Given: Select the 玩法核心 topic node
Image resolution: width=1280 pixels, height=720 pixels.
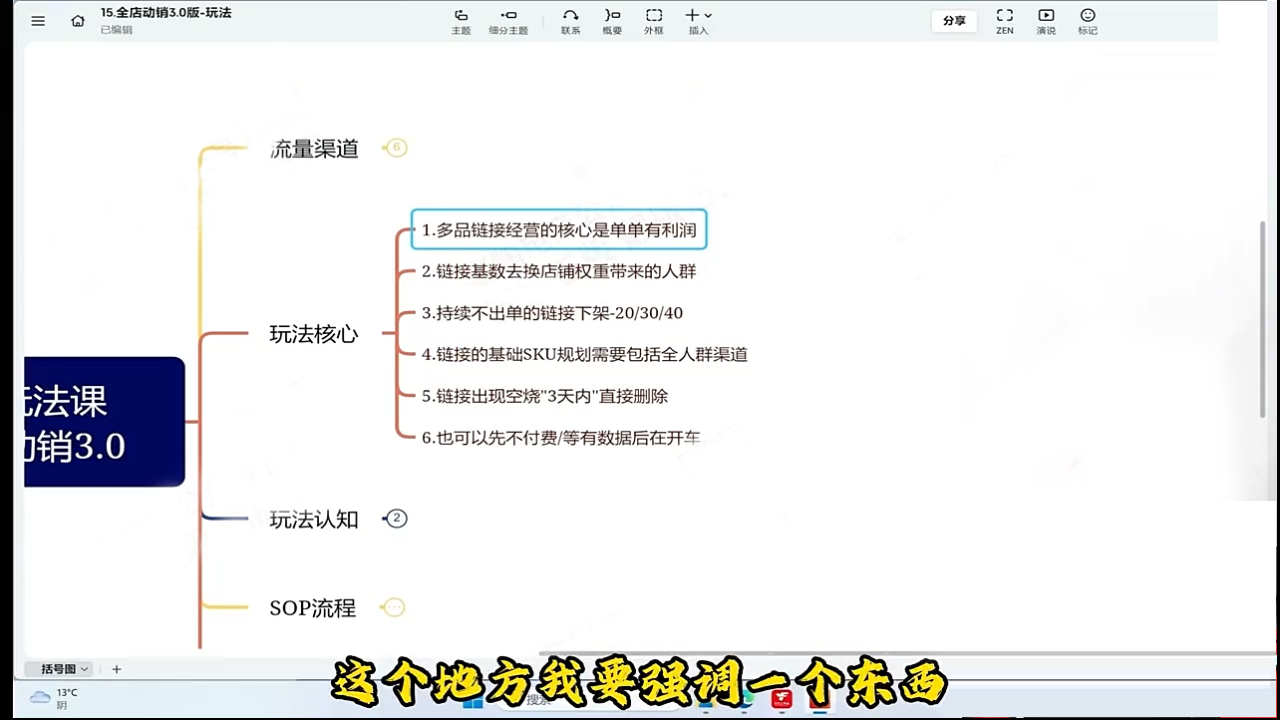Looking at the screenshot, I should click(313, 334).
